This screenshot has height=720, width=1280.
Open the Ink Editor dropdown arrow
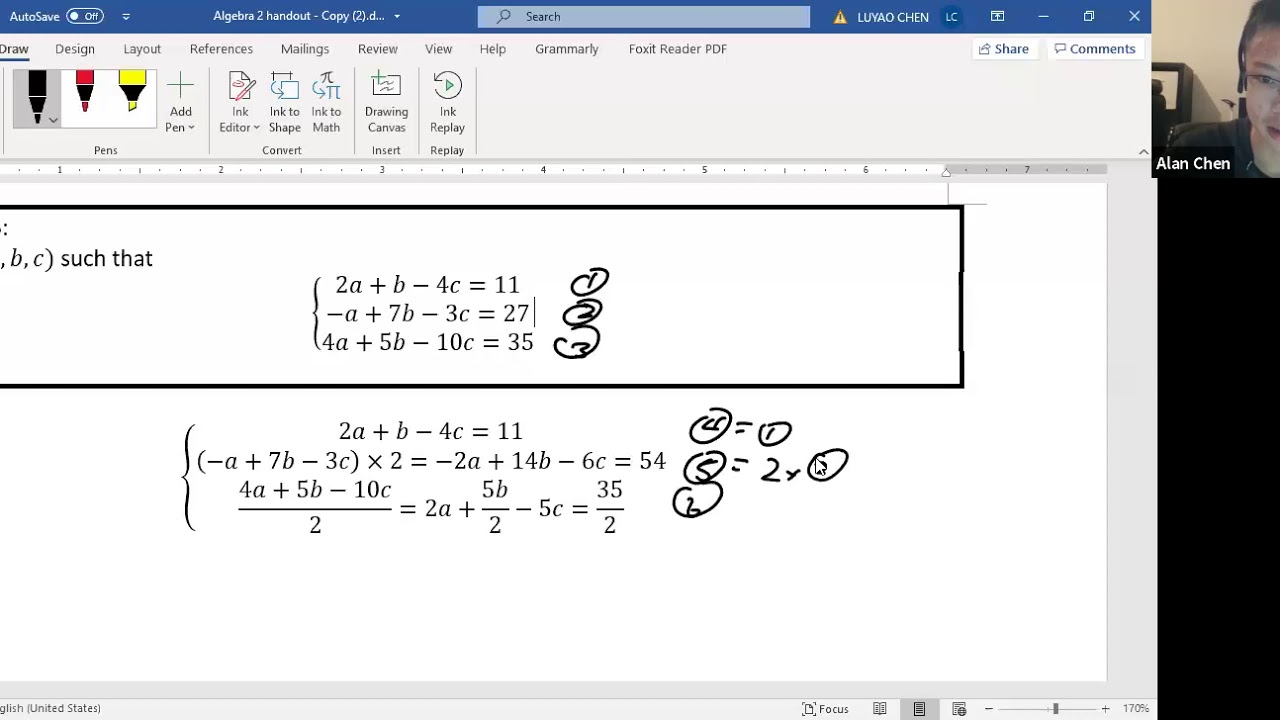[256, 128]
